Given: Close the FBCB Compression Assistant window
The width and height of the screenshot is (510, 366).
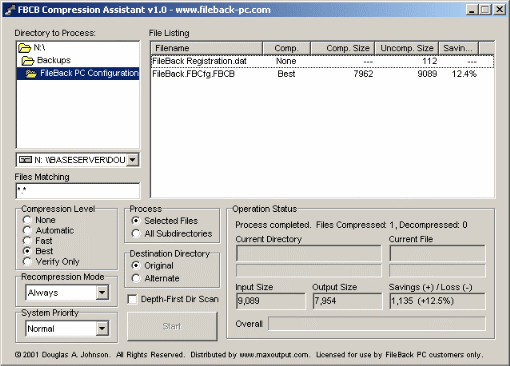Looking at the screenshot, I should tap(500, 10).
